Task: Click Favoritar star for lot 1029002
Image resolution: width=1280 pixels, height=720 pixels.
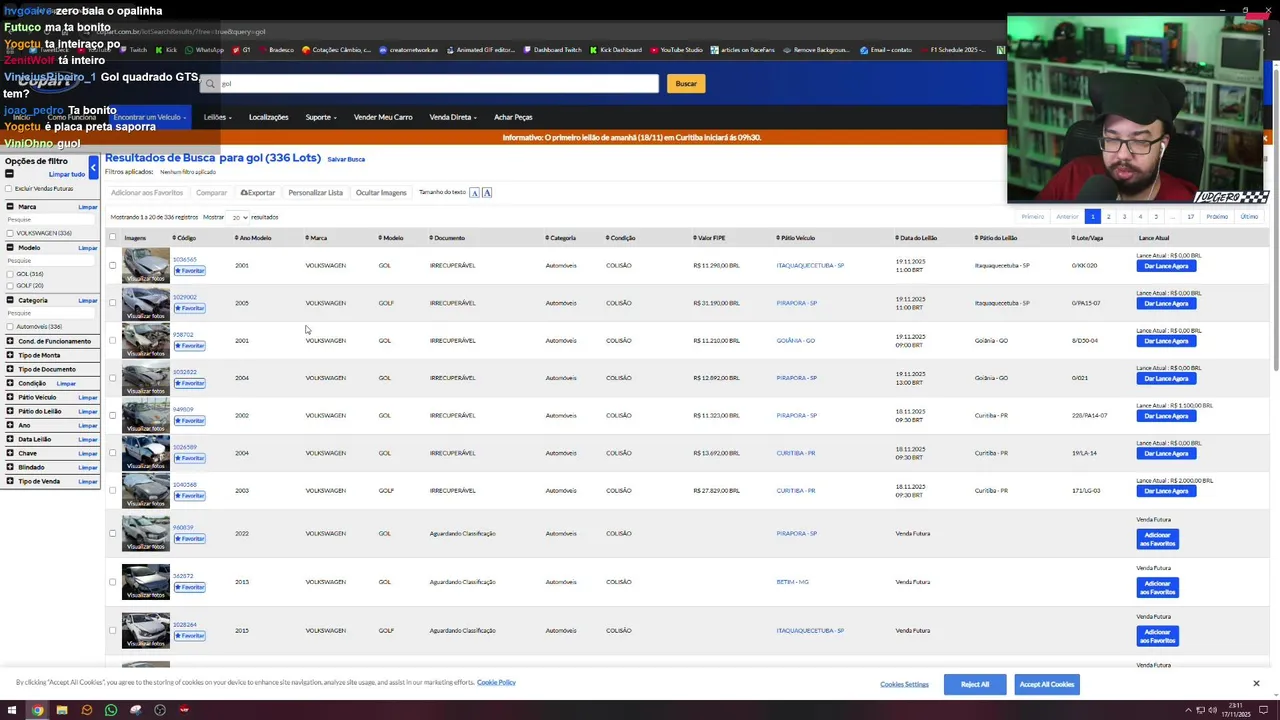Action: click(x=190, y=308)
